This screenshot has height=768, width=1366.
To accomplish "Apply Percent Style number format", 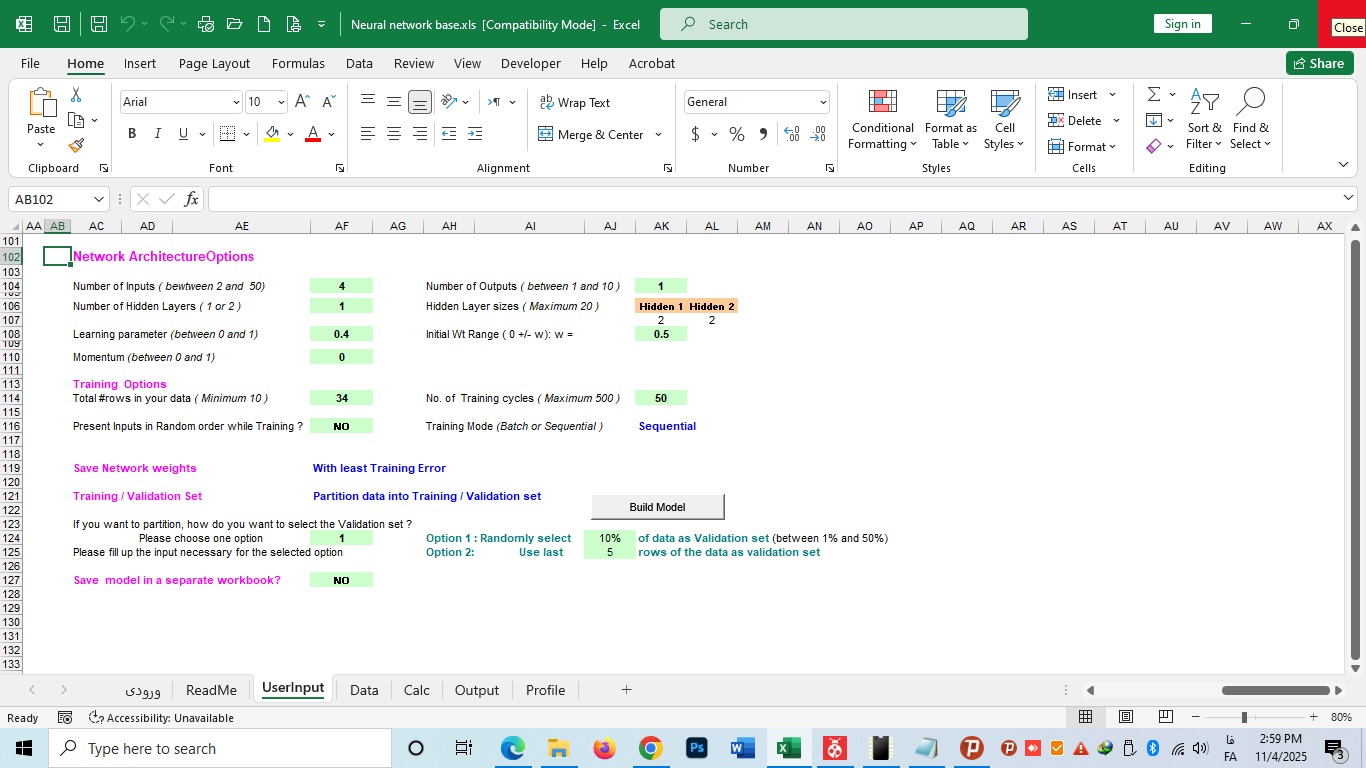I will (737, 134).
